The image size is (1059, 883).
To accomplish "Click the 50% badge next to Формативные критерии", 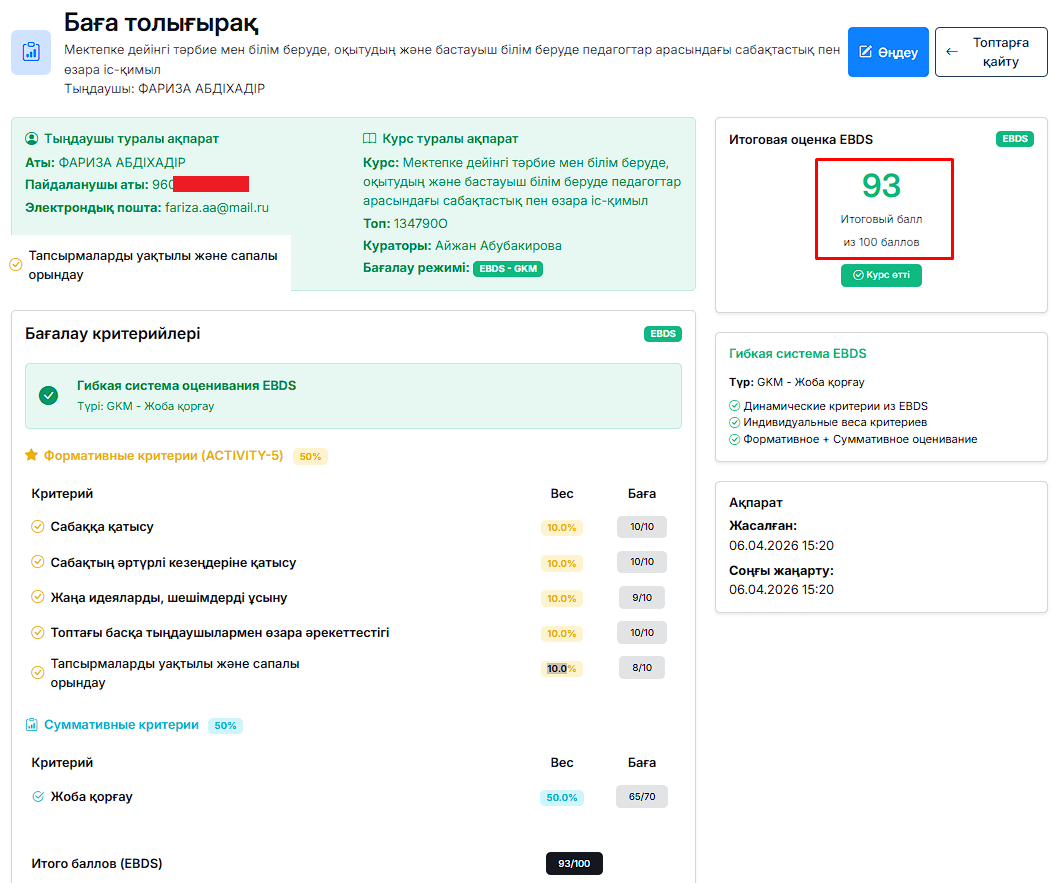I will (x=310, y=456).
